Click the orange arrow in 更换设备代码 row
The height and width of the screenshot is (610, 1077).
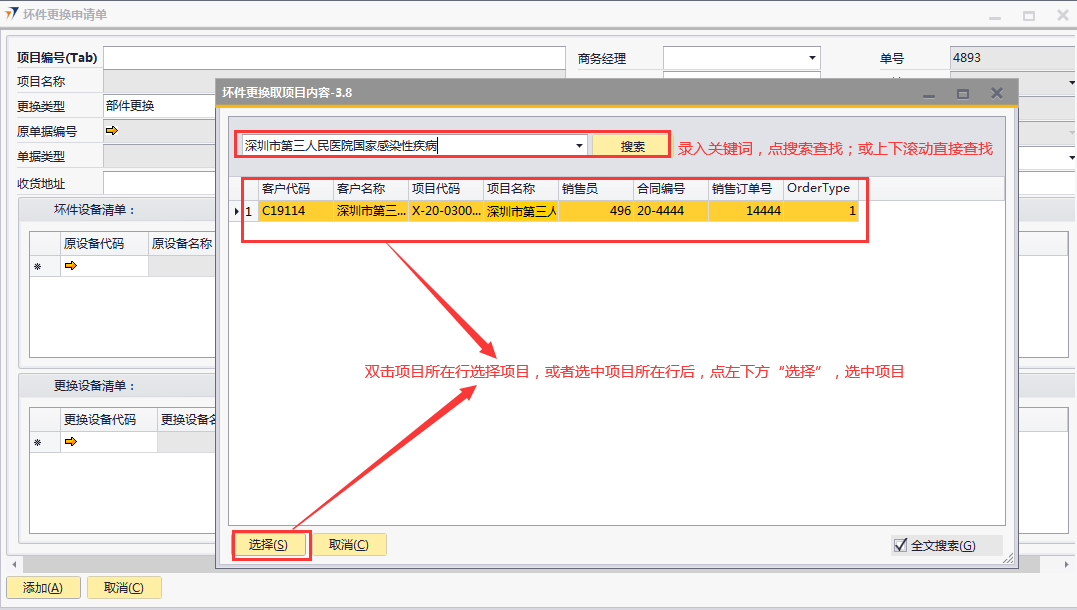pos(71,442)
